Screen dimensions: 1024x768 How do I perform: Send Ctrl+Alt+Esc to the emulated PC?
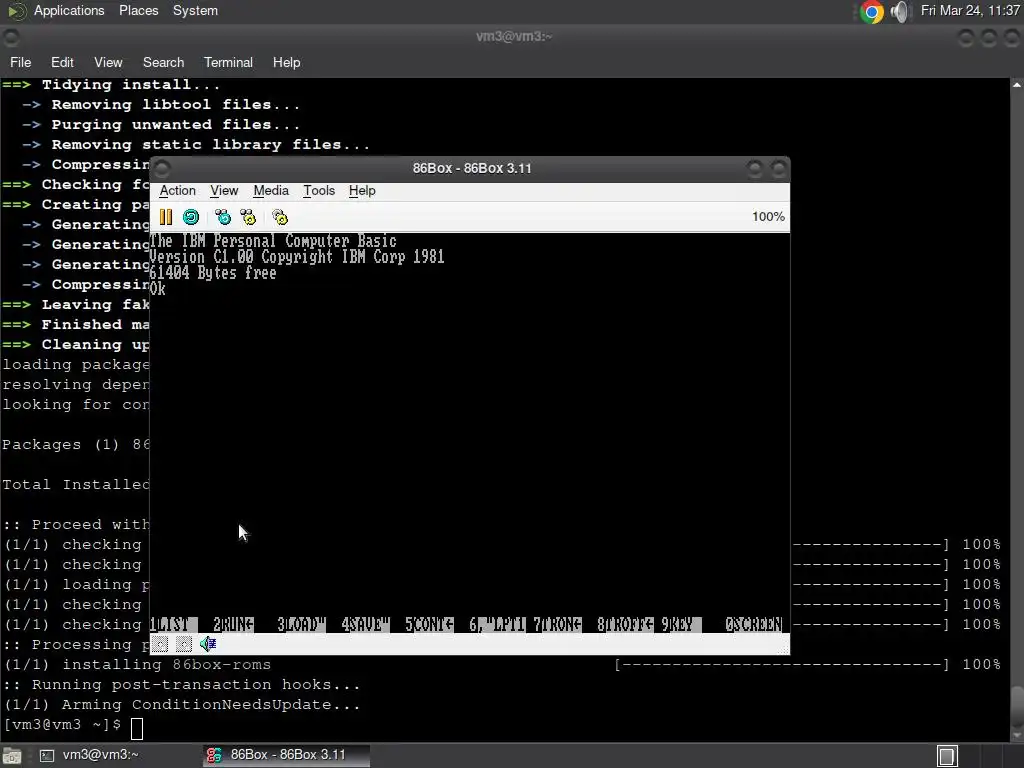pyautogui.click(x=248, y=217)
